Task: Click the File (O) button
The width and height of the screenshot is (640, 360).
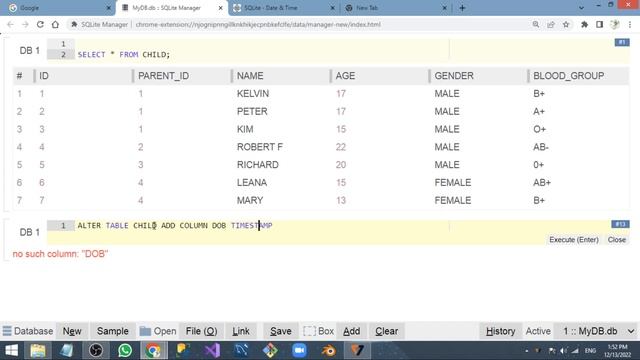Action: click(x=201, y=331)
